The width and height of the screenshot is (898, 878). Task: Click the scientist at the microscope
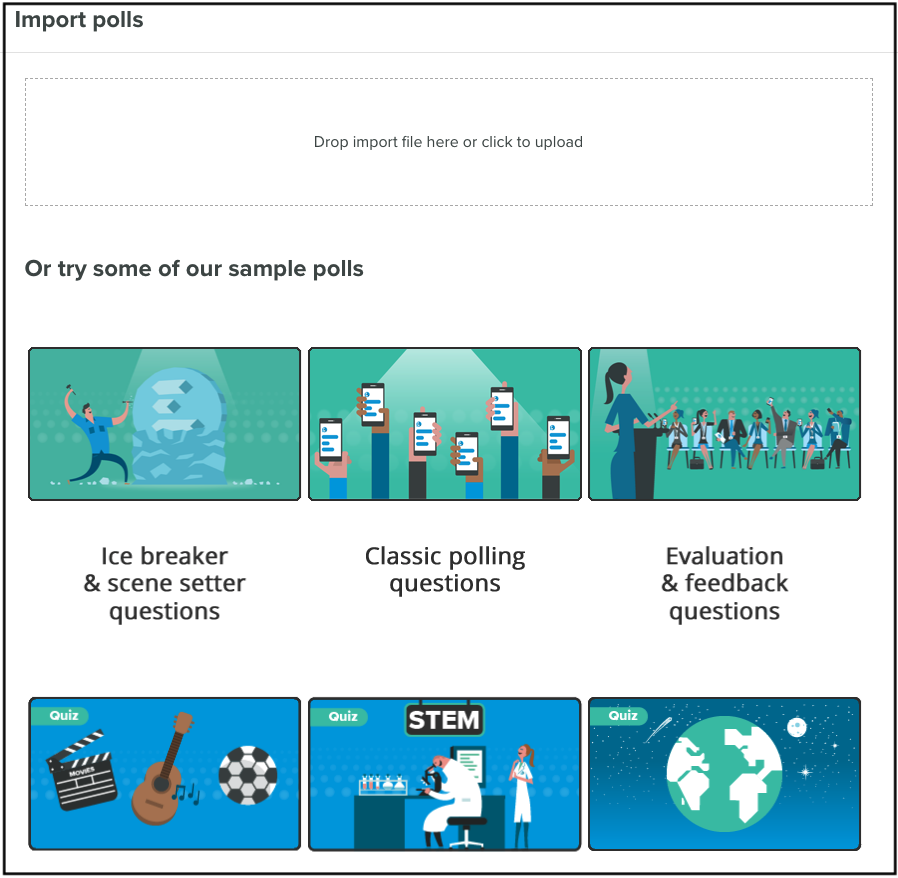452,798
